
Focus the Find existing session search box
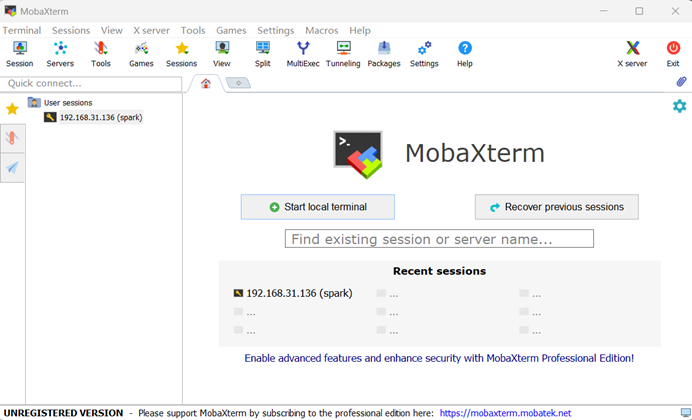pos(439,239)
